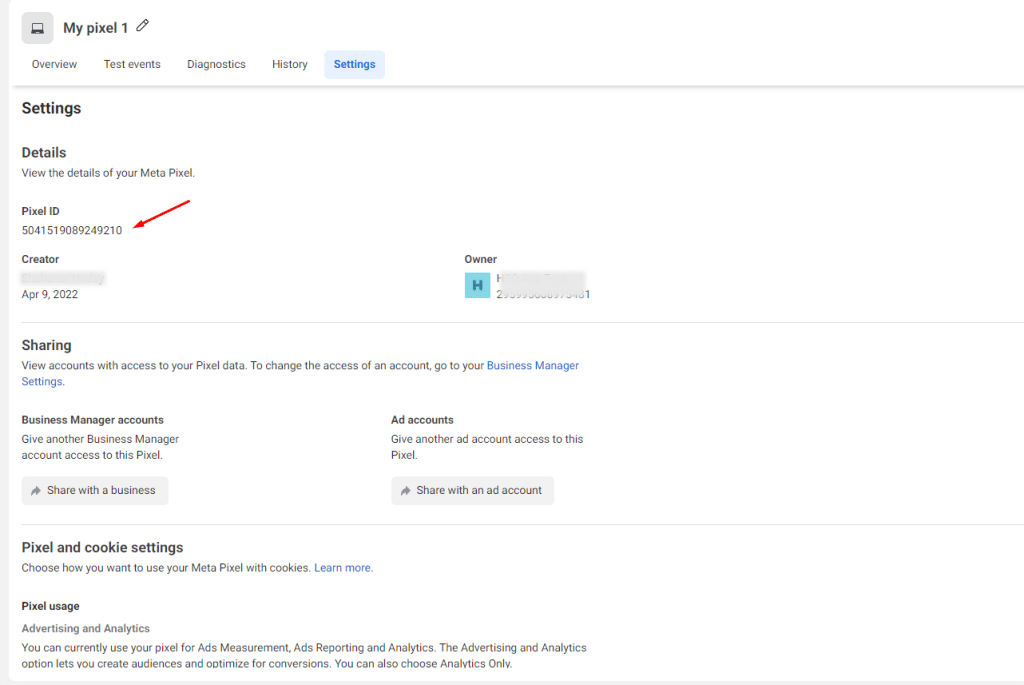Click the pencil icon to rename the pixel
The width and height of the screenshot is (1024, 685).
click(x=143, y=26)
